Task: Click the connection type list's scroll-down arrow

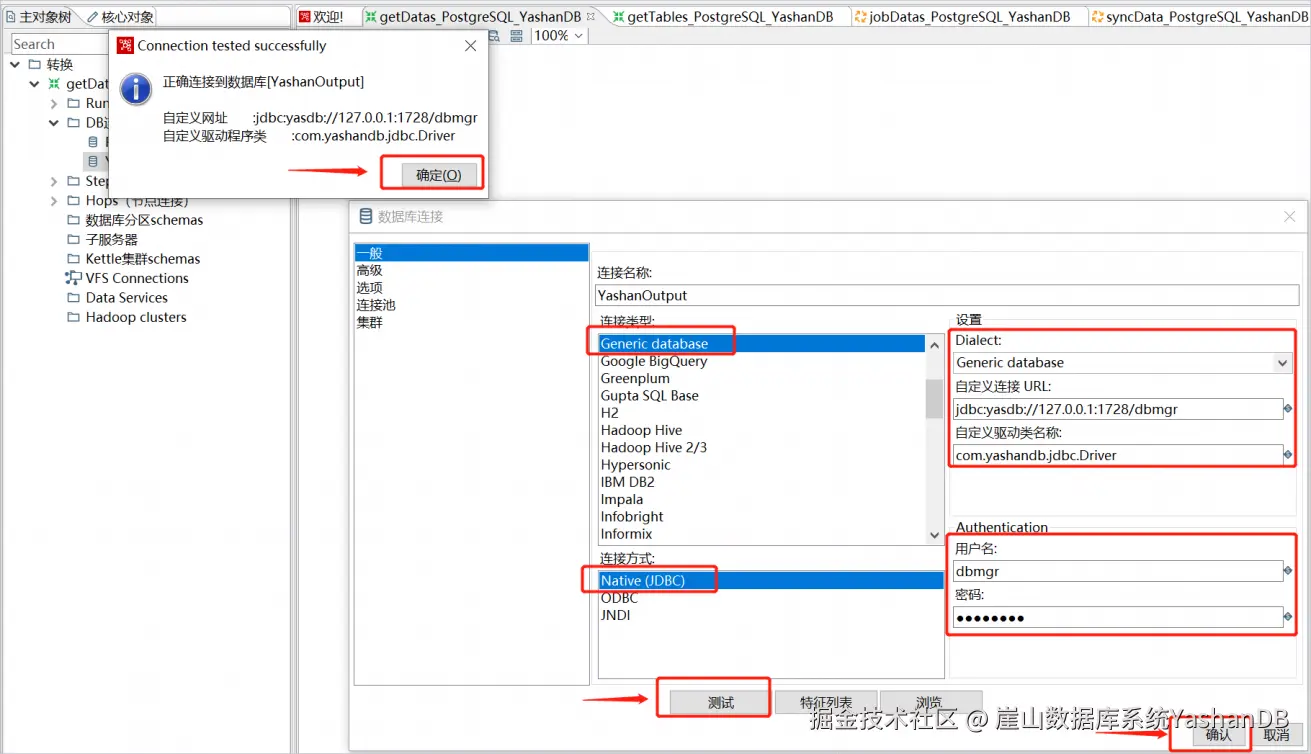Action: point(935,536)
